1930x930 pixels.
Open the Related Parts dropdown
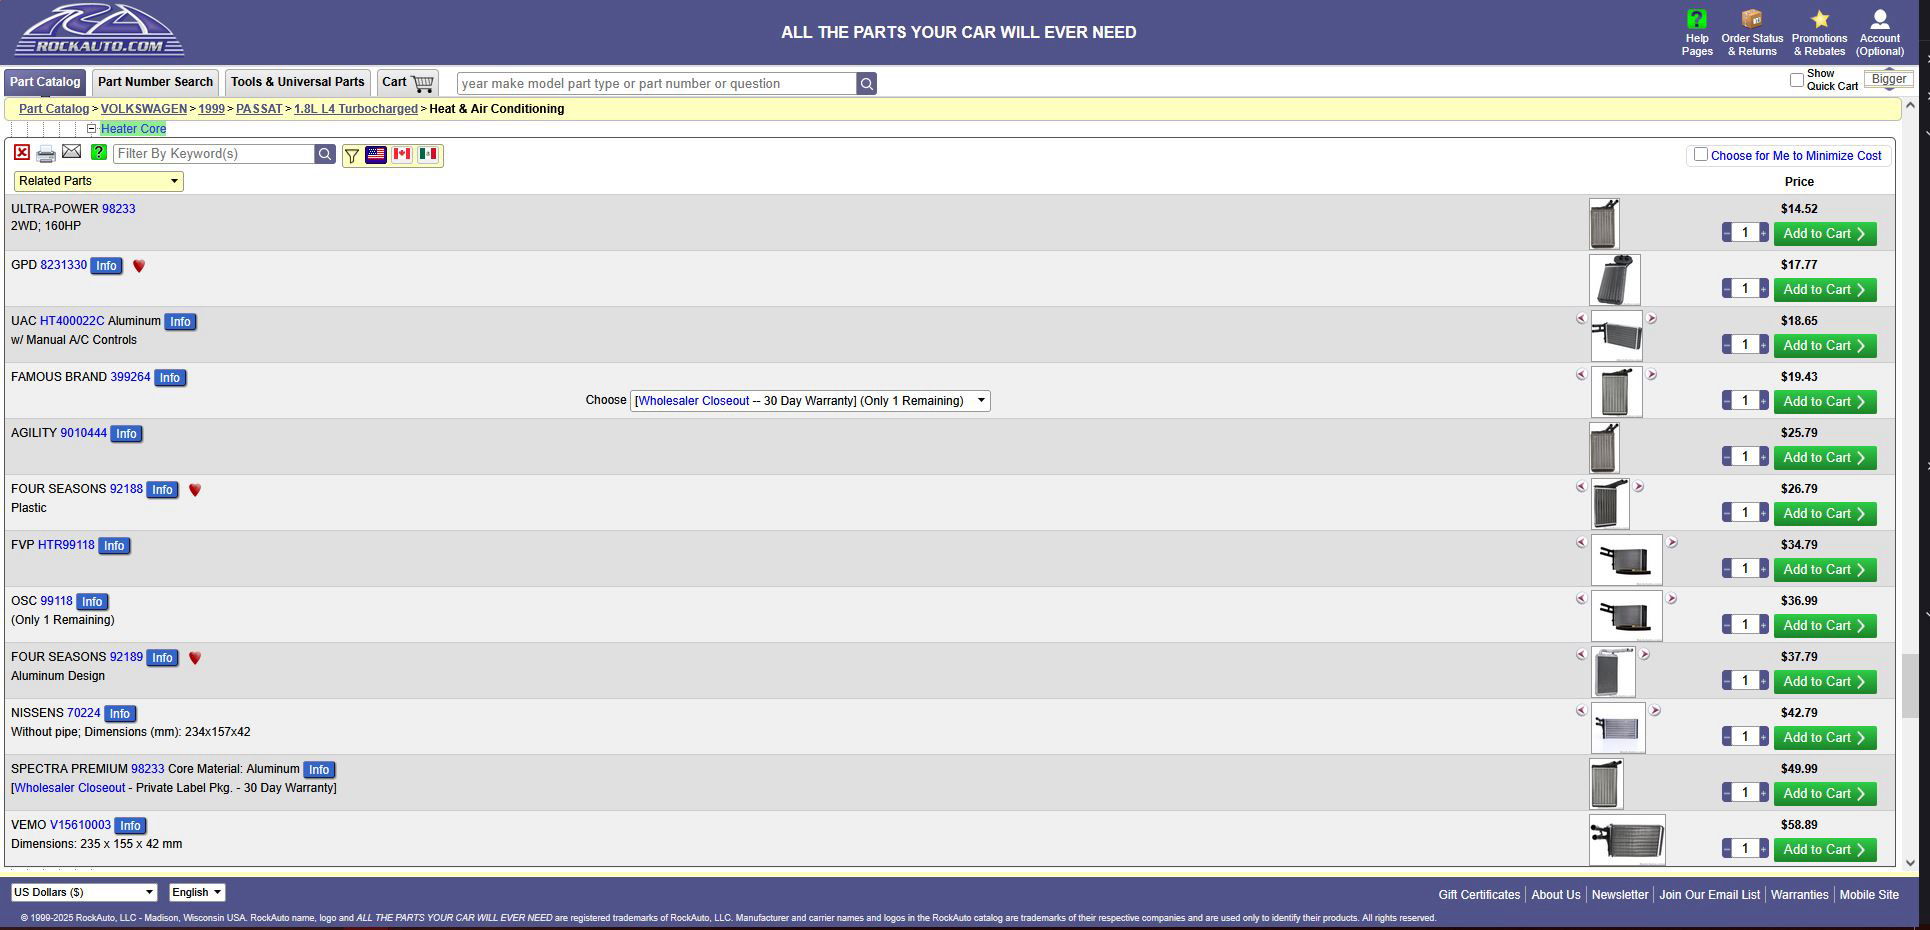coord(98,181)
